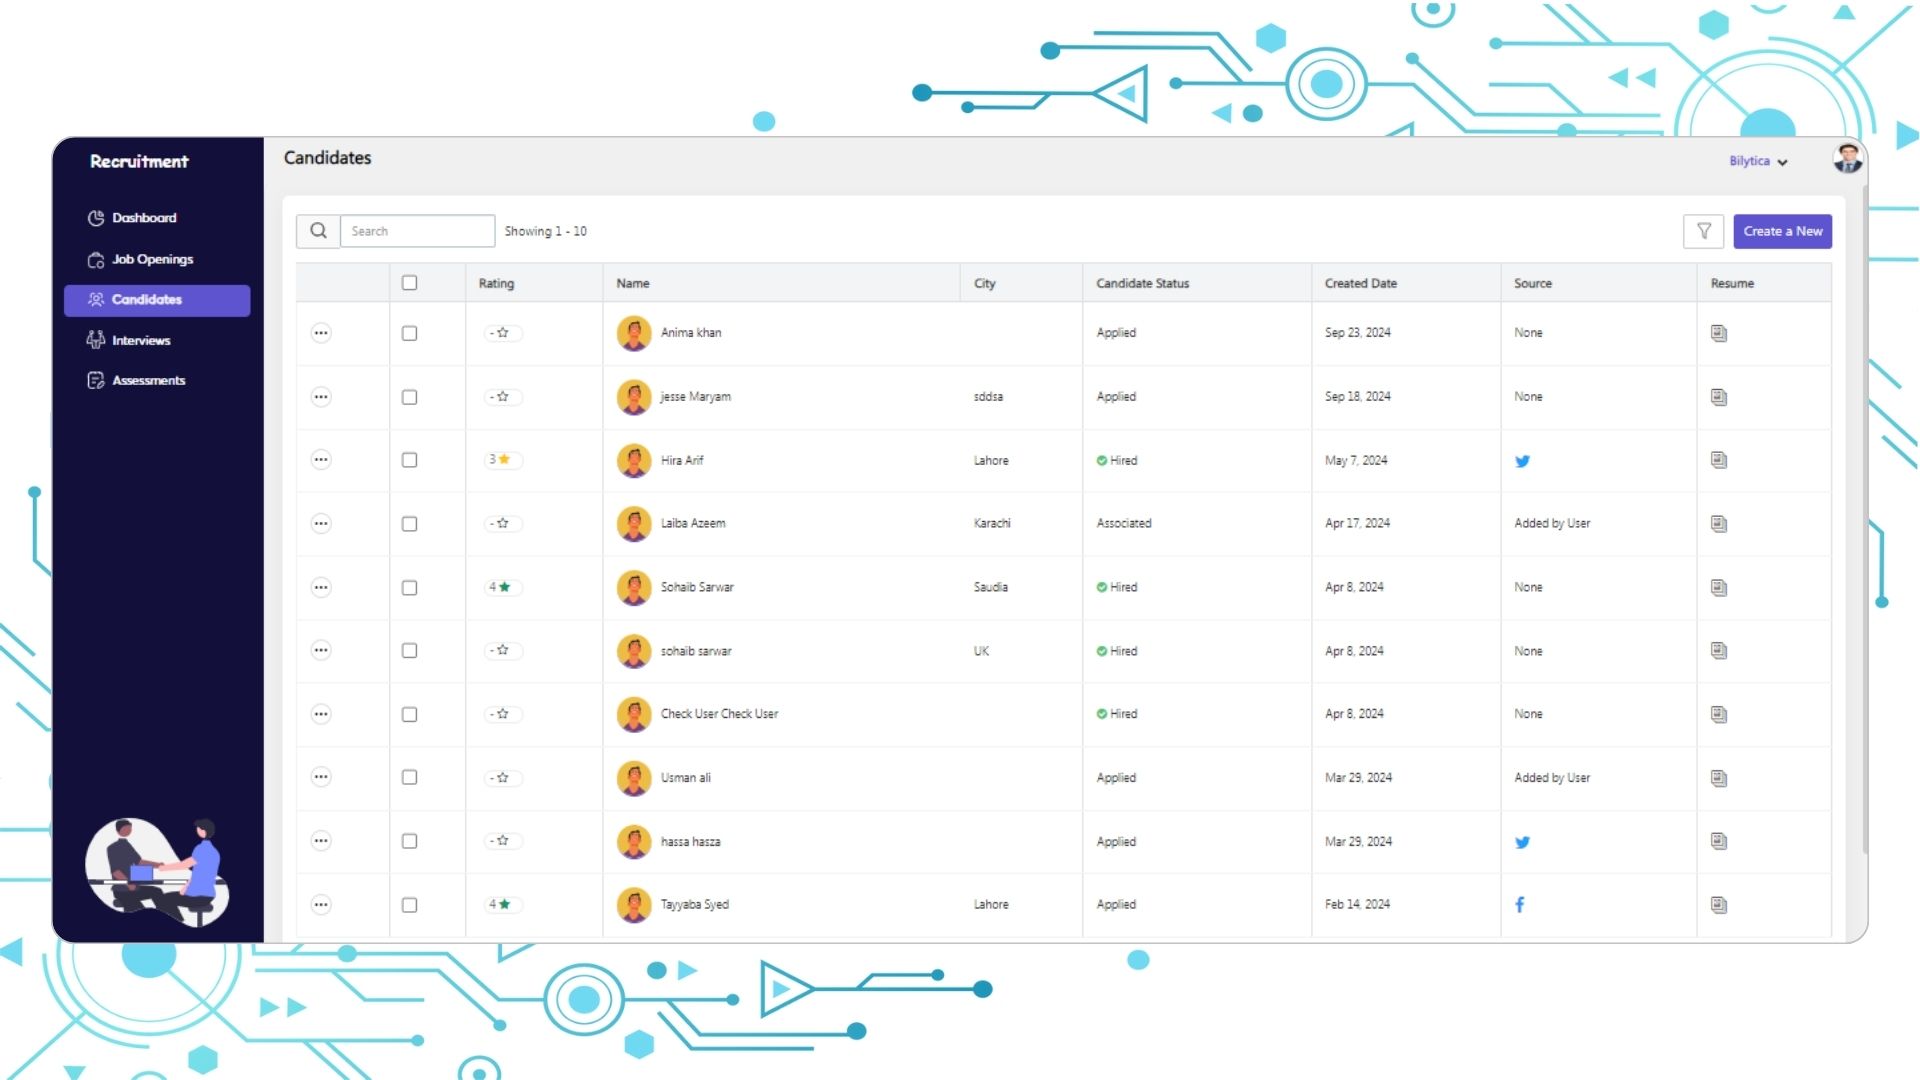The width and height of the screenshot is (1920, 1080).
Task: Click star rating icon for Hira Arif
Action: tap(505, 459)
